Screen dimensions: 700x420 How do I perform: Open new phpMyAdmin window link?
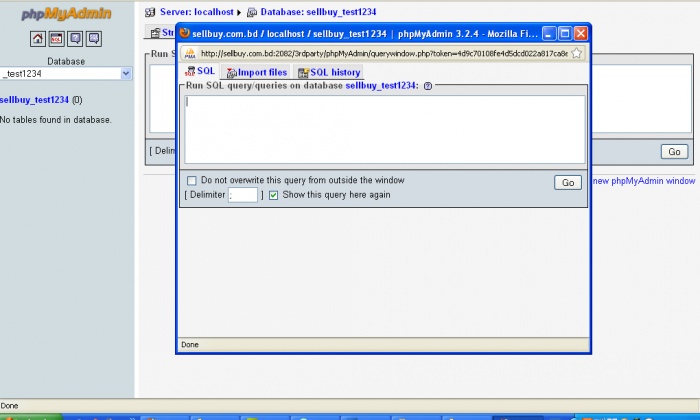(x=644, y=181)
